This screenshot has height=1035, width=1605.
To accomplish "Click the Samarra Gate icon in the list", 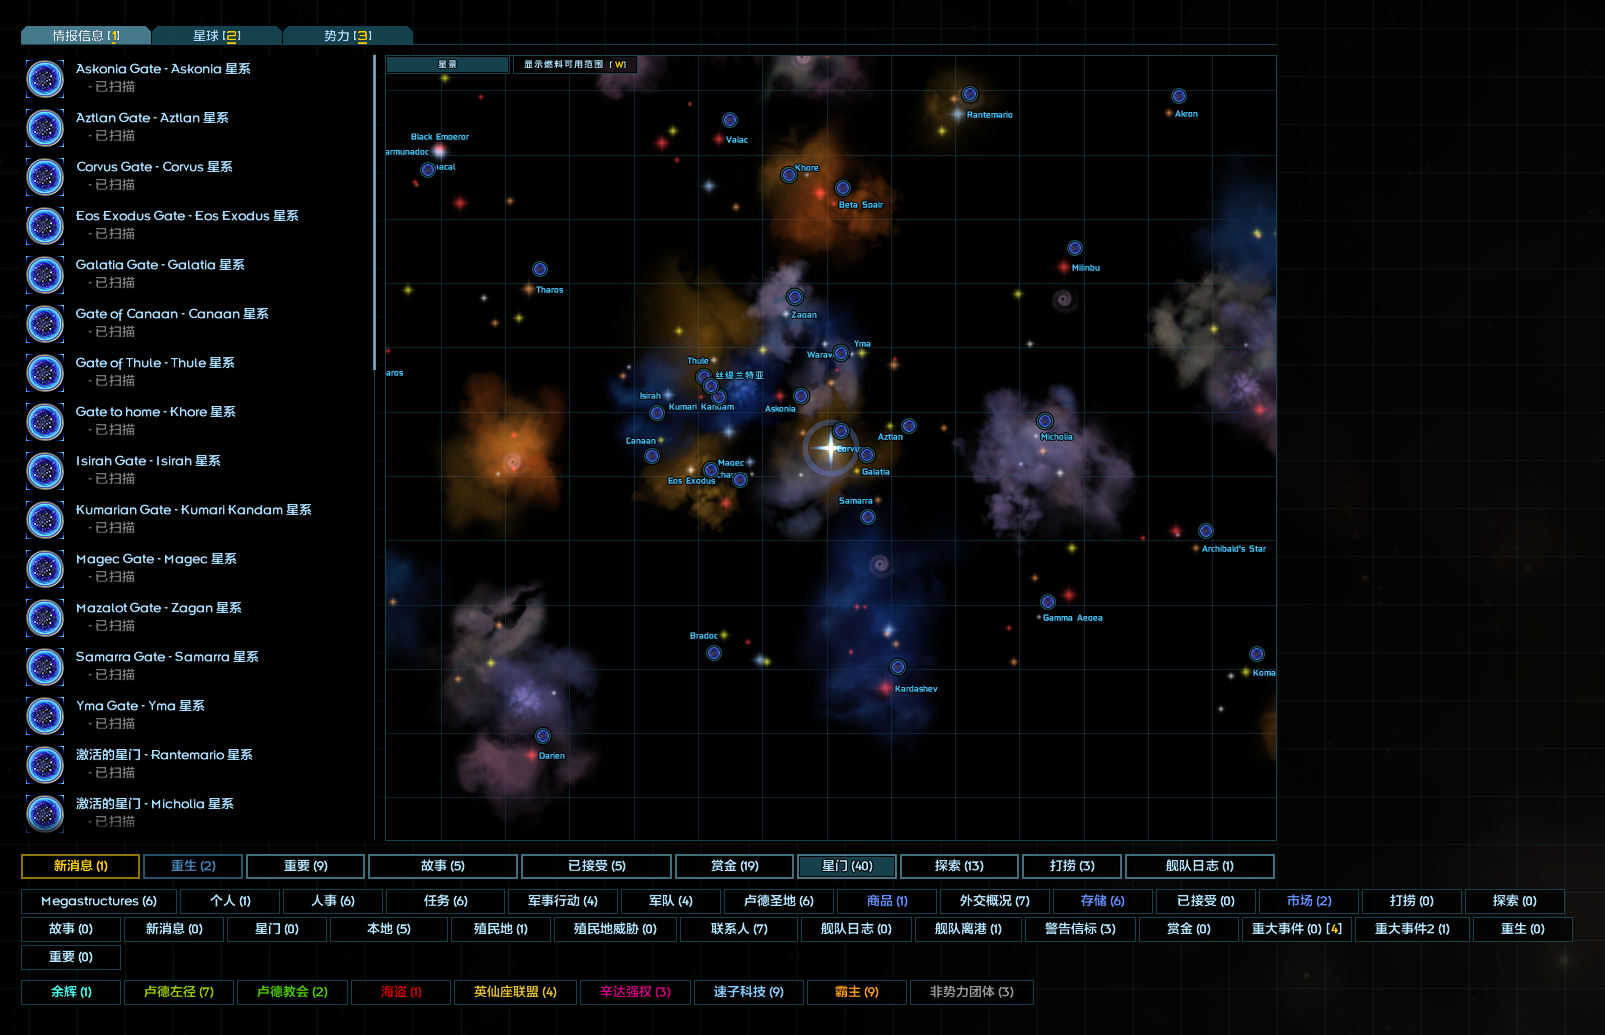I will coord(45,666).
